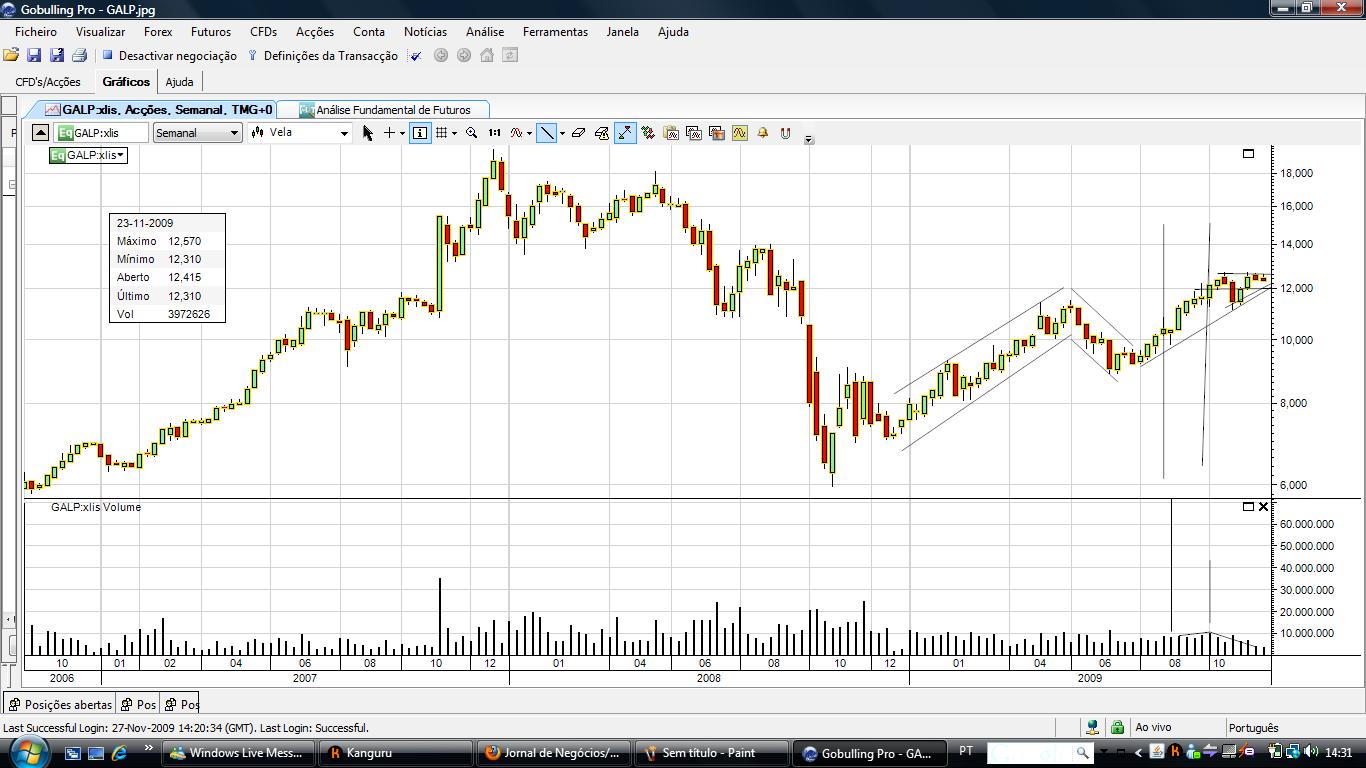Open the Posições abertas bottom tab
Screen dimensions: 1366x768
(60, 705)
